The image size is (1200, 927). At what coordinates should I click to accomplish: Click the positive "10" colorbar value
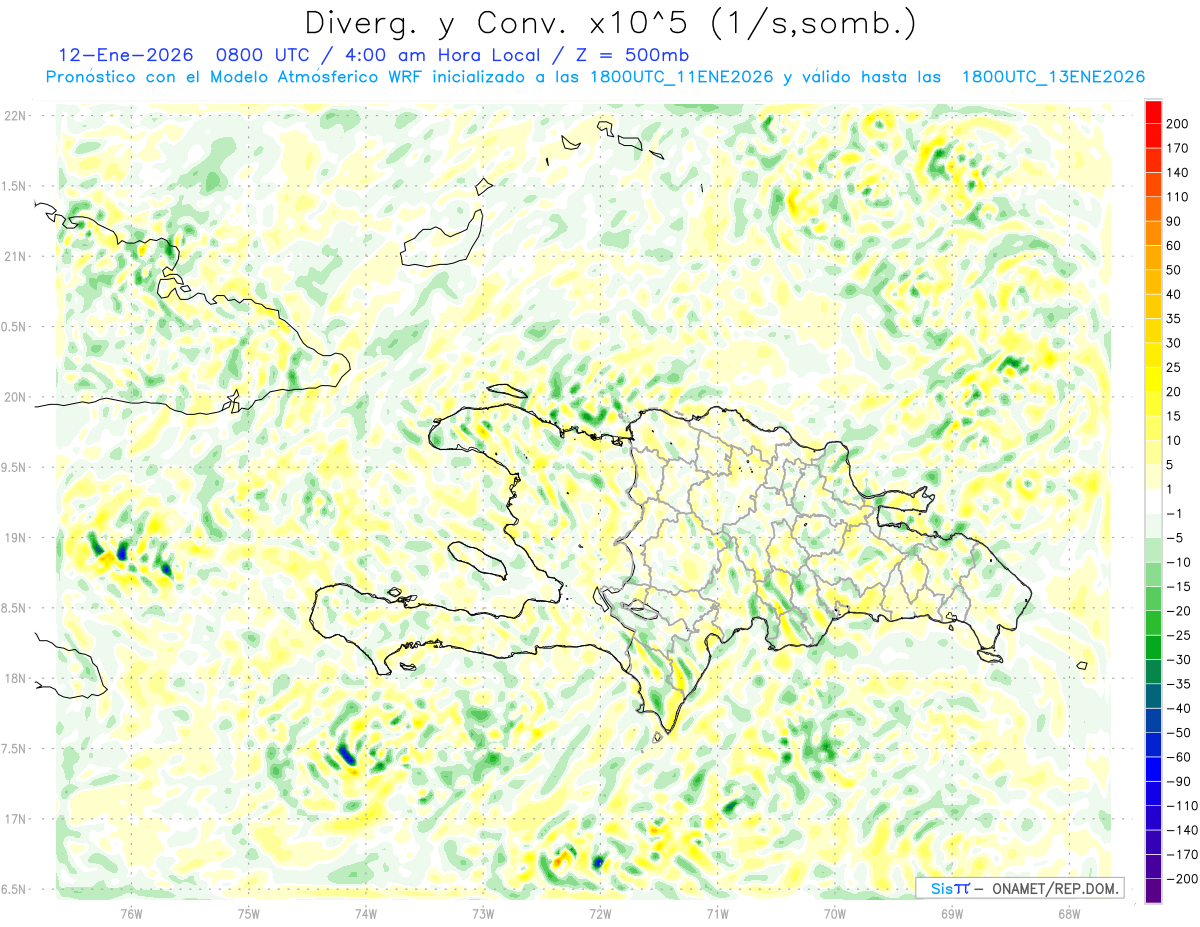(x=1175, y=440)
